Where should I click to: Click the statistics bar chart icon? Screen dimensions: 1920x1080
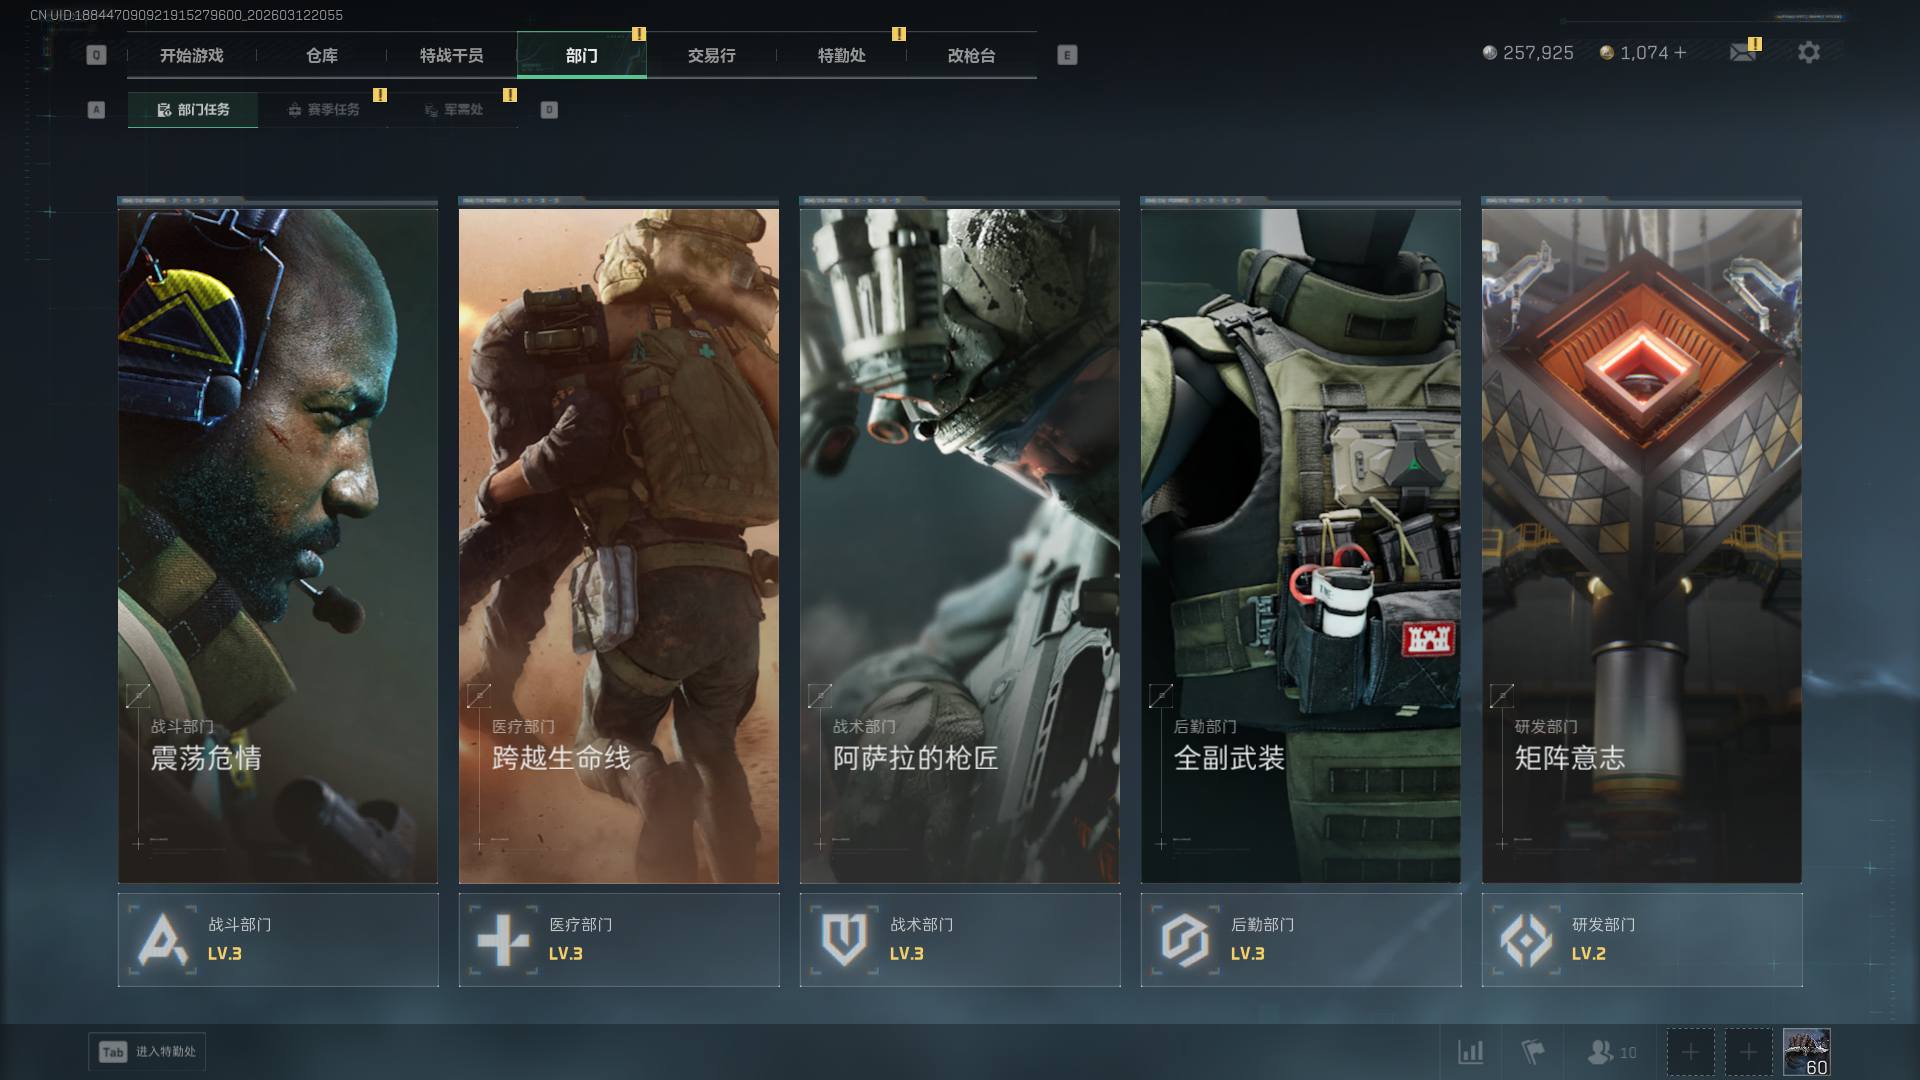coord(1470,1051)
